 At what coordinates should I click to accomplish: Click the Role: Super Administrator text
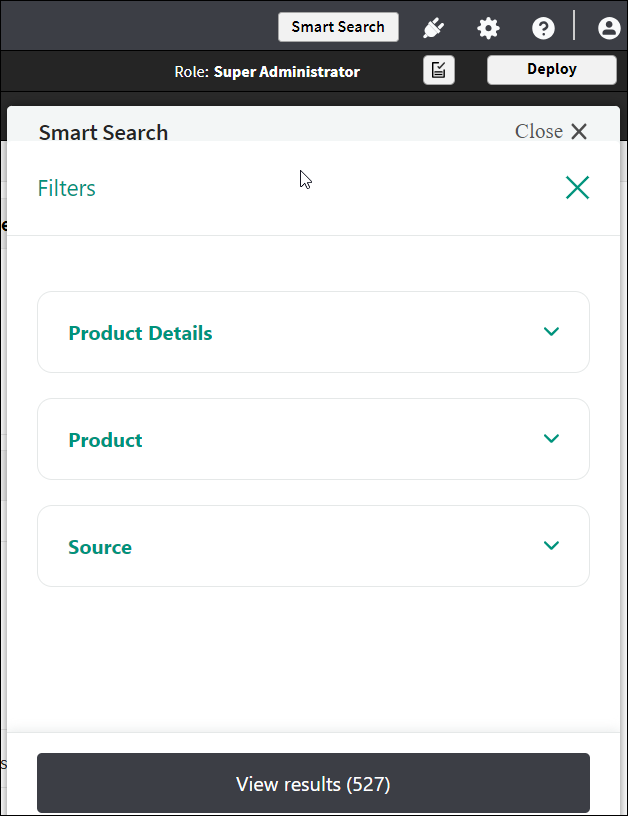point(267,71)
